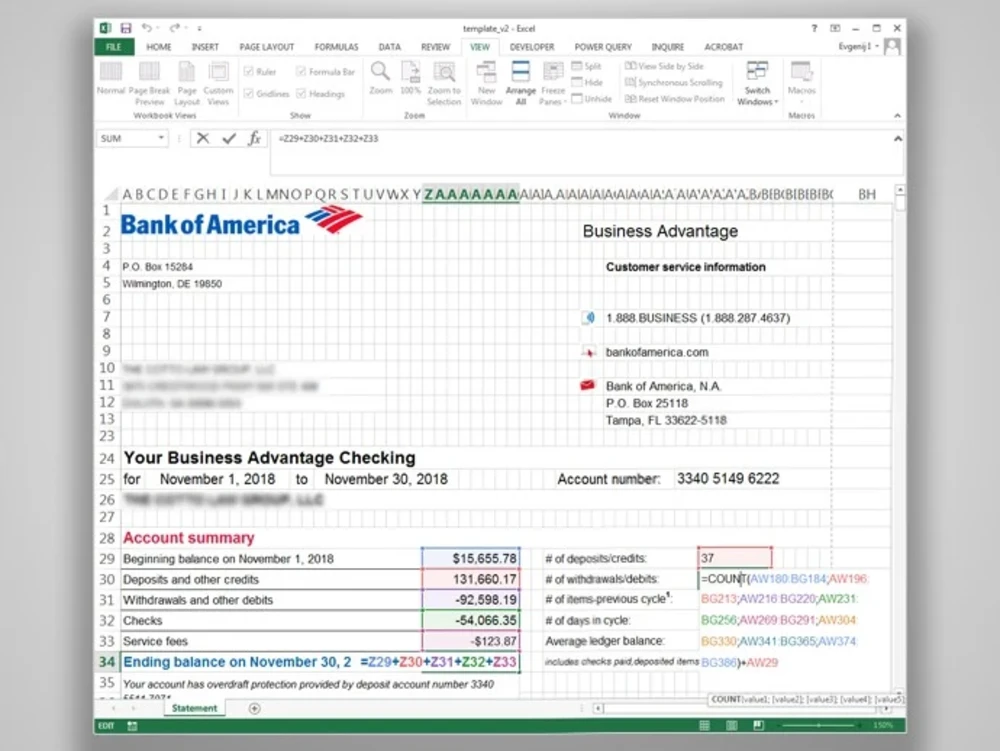Switch to the DATA tab
The height and width of the screenshot is (751, 1000).
pyautogui.click(x=390, y=47)
